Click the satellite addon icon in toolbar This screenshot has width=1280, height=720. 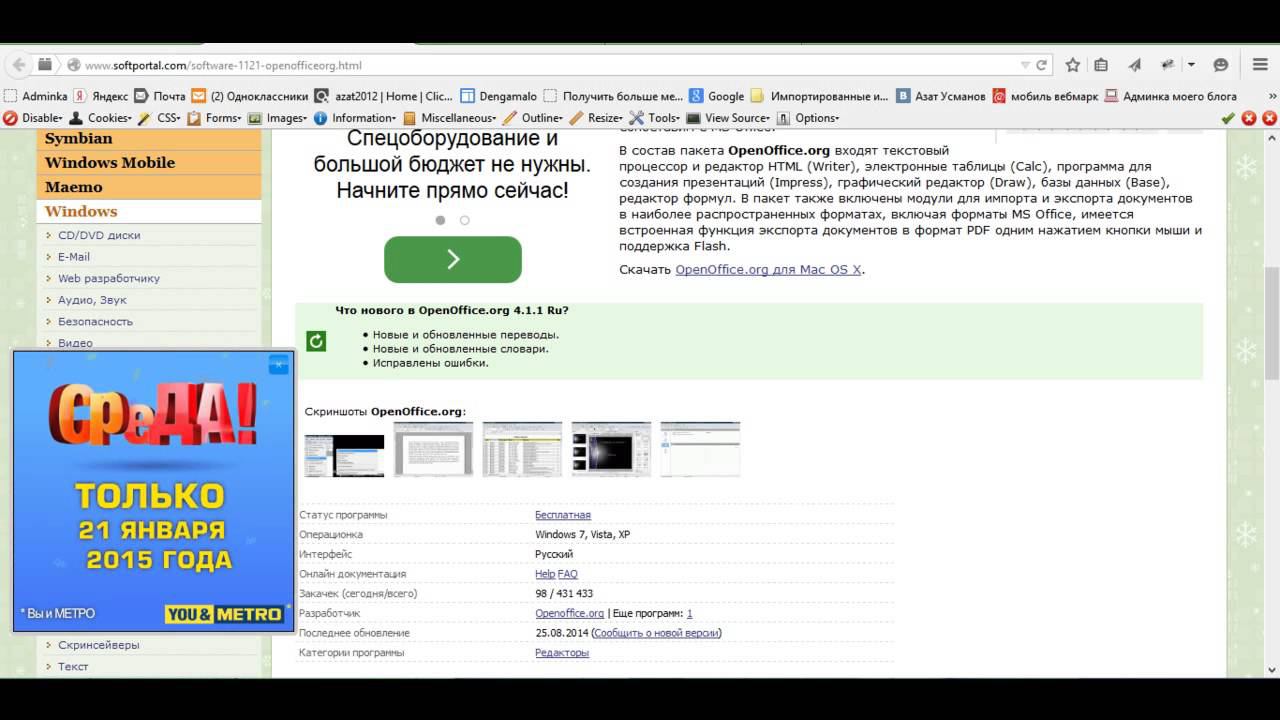1166,65
